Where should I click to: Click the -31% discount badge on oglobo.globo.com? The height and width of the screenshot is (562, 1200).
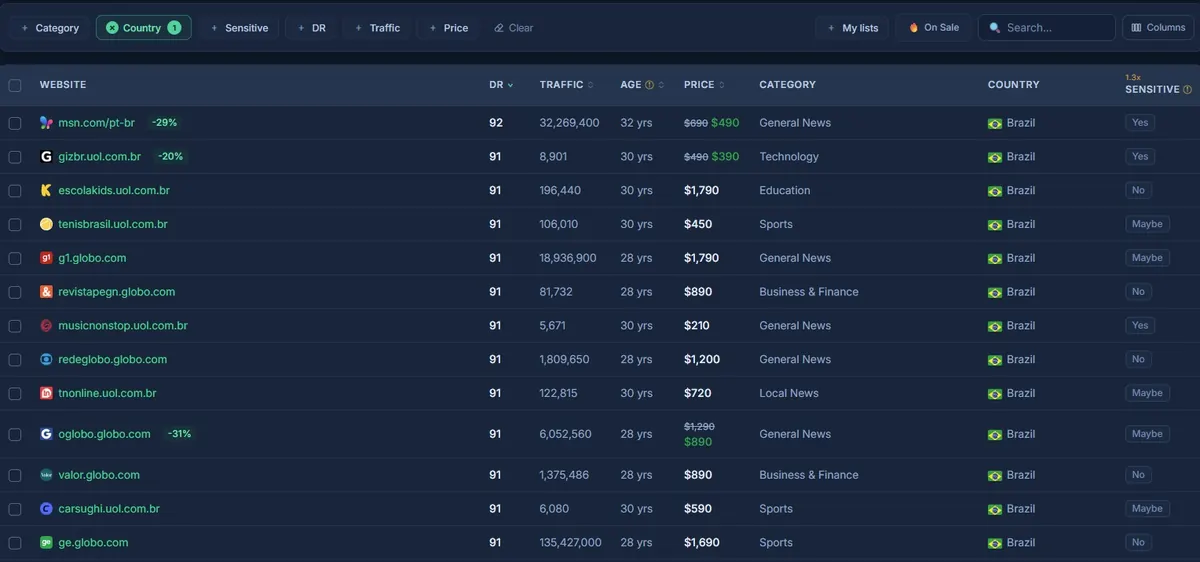(179, 434)
